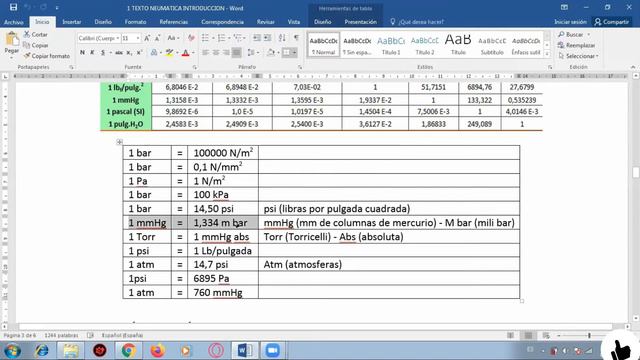The width and height of the screenshot is (640, 360).
Task: Open Seleccionar dropdown
Action: pos(578,56)
